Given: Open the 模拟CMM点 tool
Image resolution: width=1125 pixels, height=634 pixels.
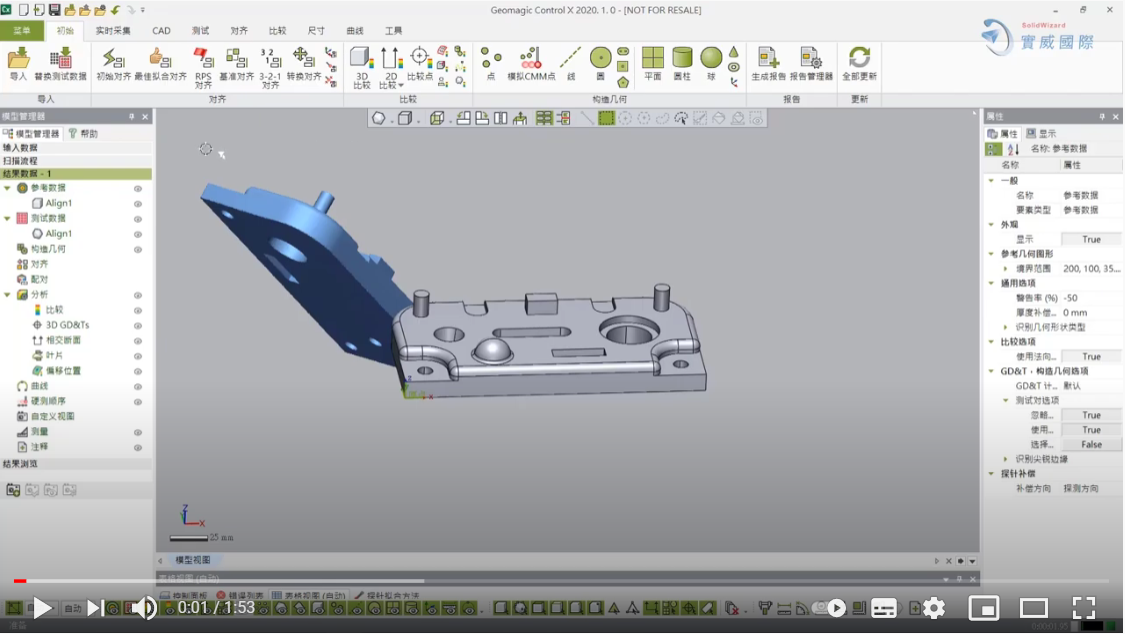Looking at the screenshot, I should 531,64.
